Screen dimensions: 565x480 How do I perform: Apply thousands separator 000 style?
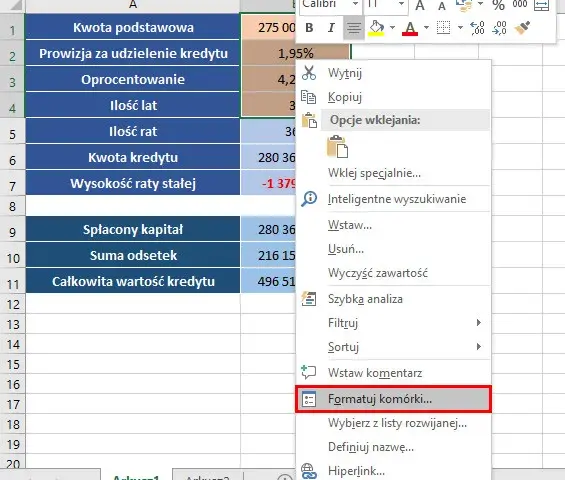coord(520,4)
